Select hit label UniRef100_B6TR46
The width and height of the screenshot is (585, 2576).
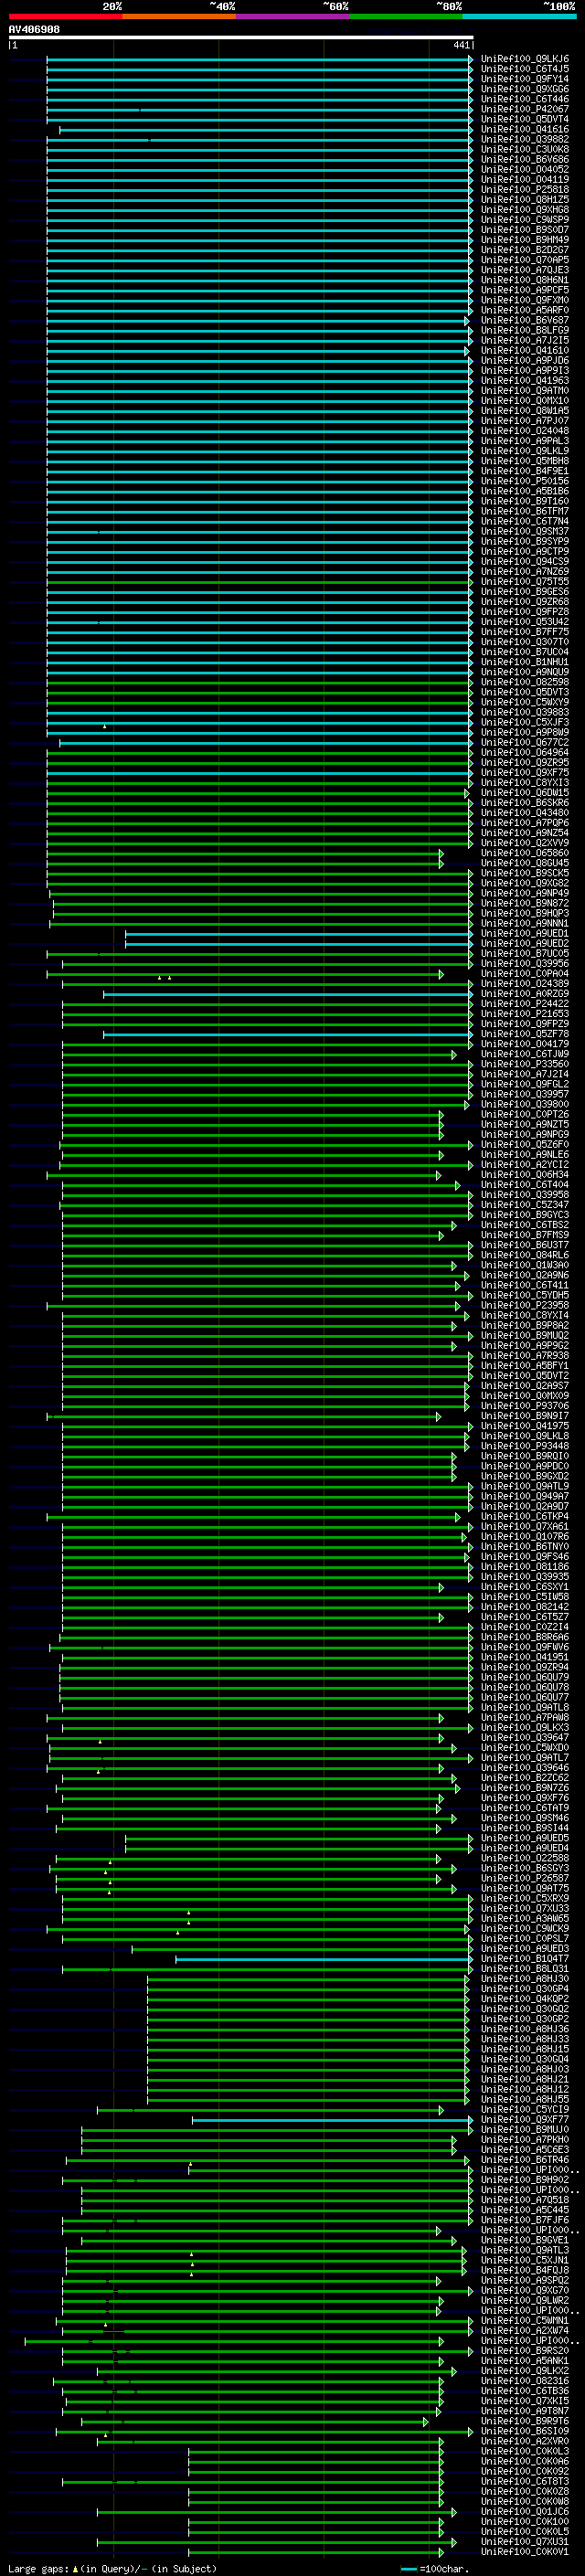(x=525, y=2159)
